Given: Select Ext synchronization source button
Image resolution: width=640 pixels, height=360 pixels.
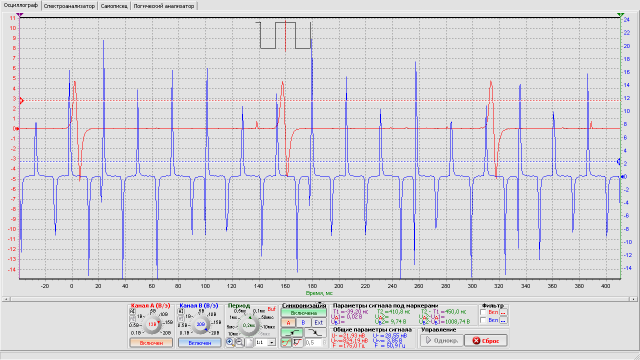Looking at the screenshot, I should (318, 322).
